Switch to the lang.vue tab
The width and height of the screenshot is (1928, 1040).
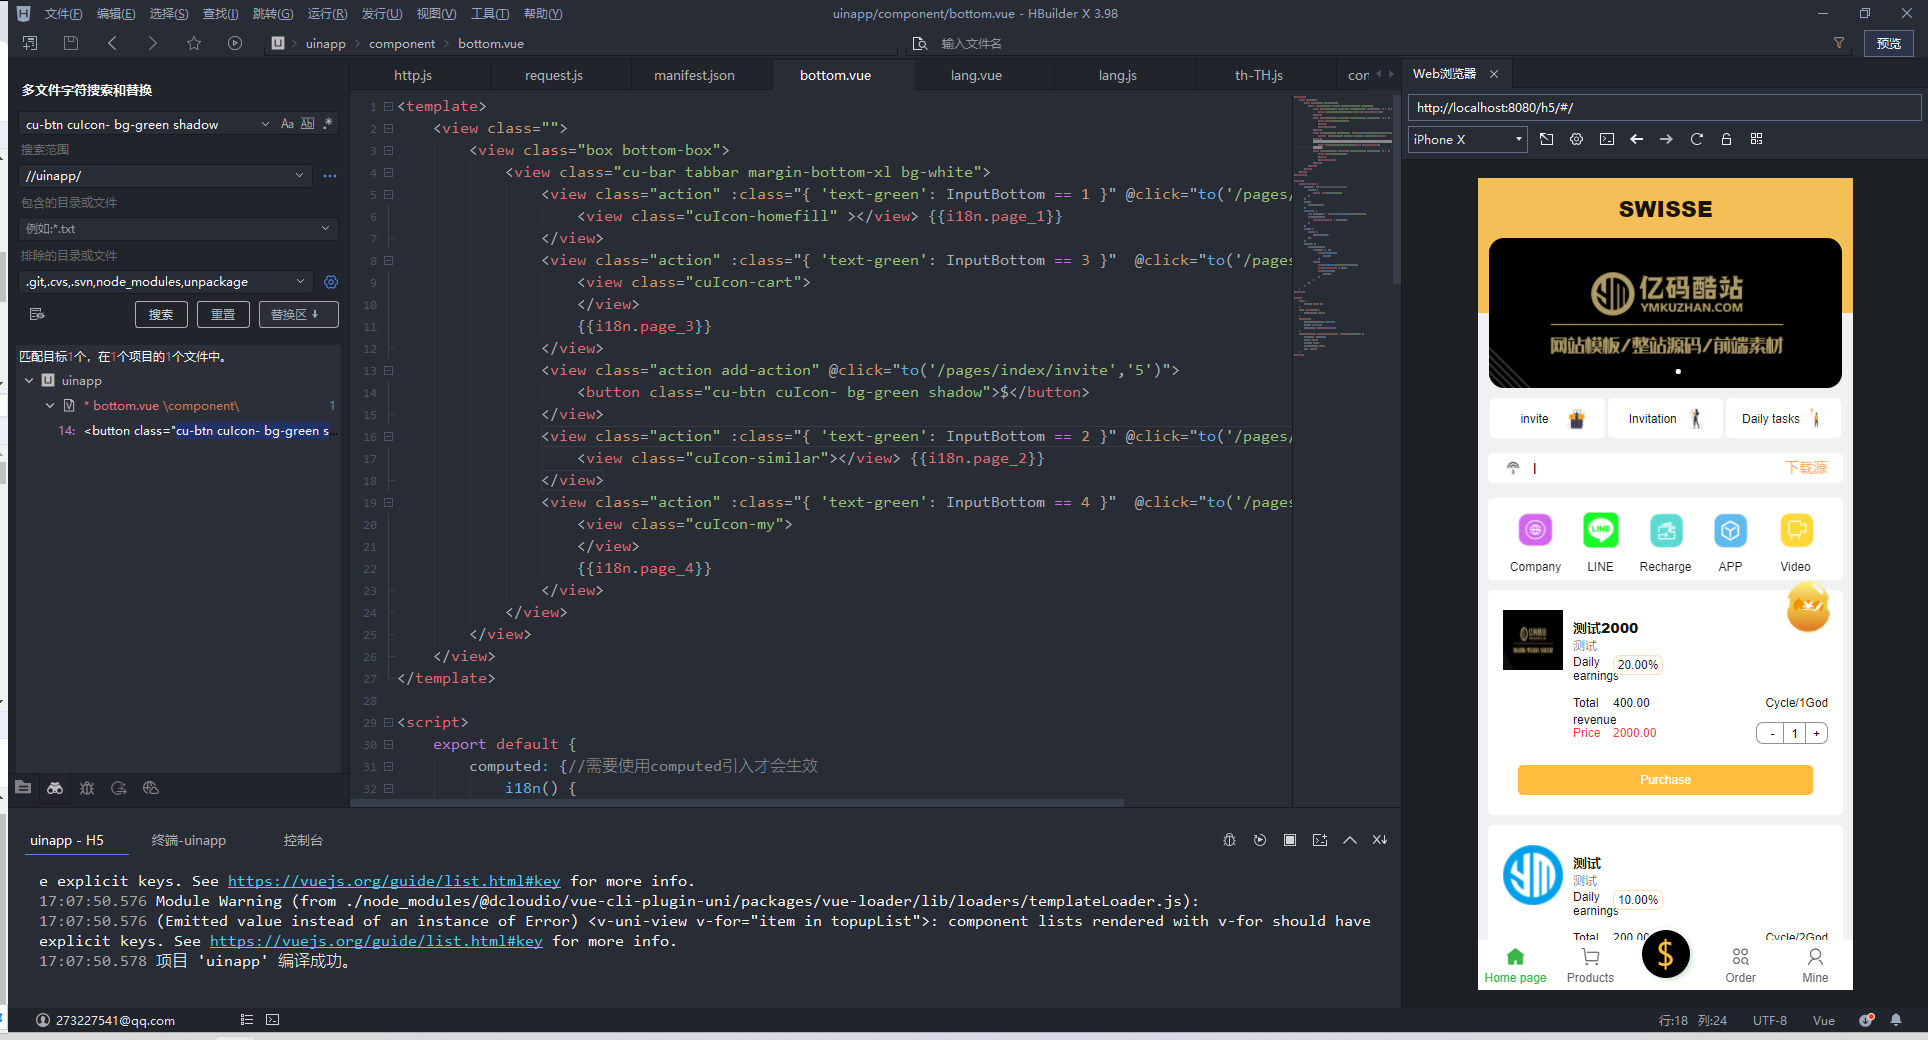976,75
